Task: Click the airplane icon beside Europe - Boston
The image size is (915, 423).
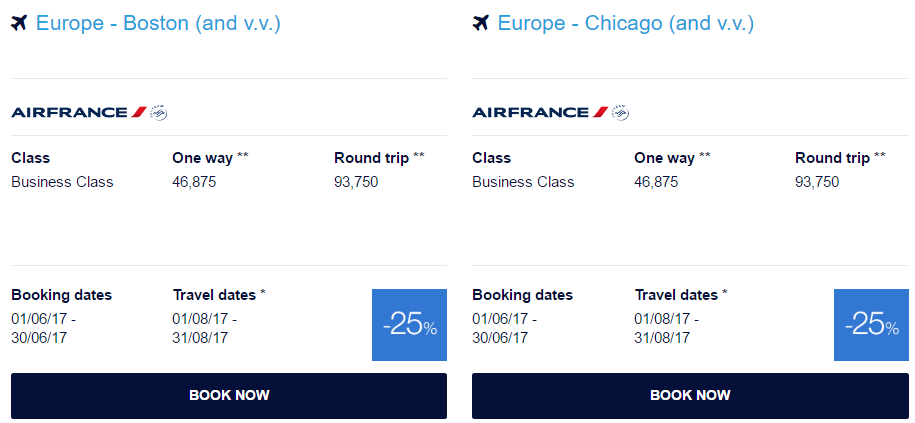Action: pyautogui.click(x=19, y=24)
